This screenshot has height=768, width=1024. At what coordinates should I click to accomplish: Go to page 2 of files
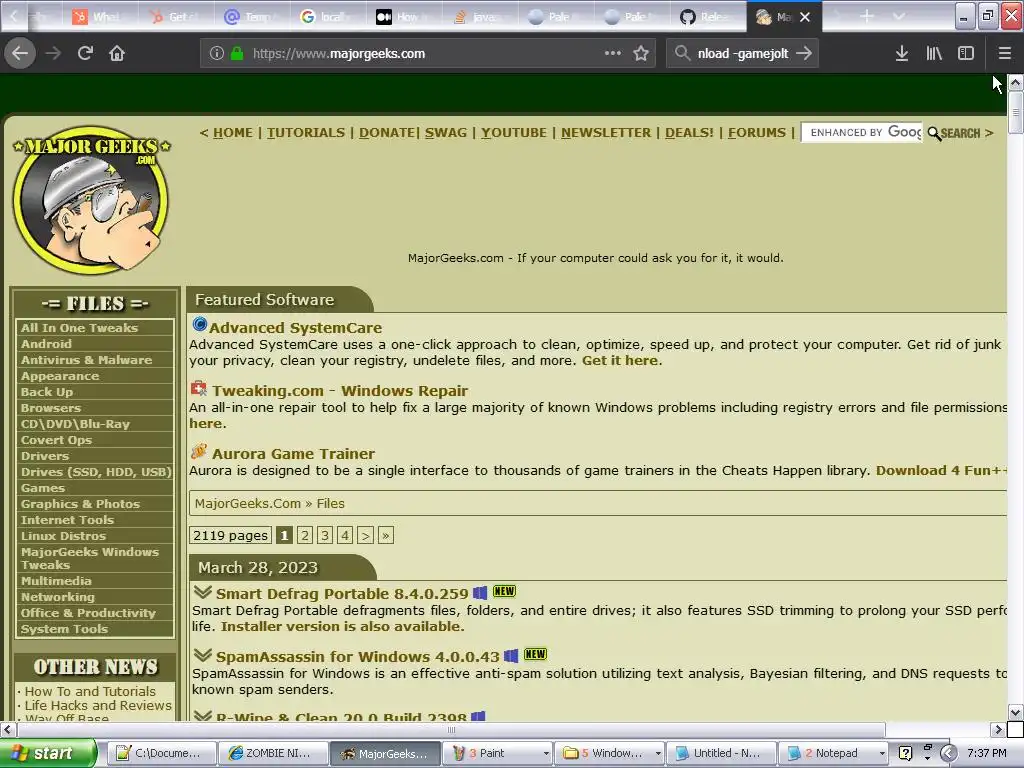[304, 536]
